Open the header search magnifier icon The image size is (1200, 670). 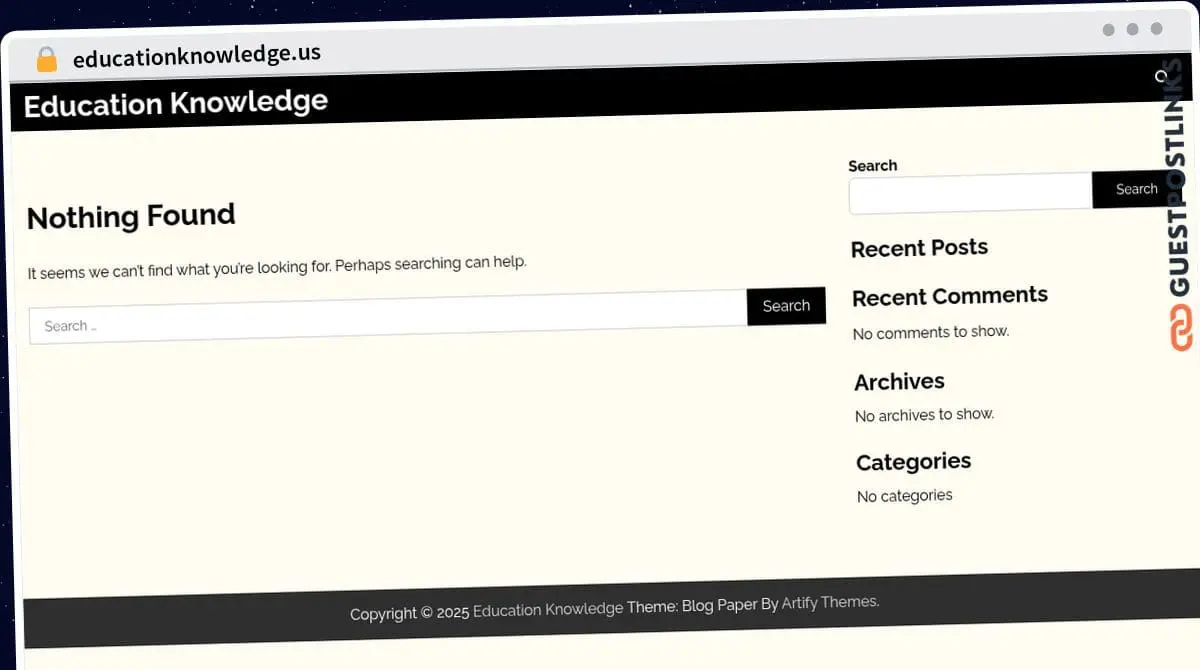1162,77
